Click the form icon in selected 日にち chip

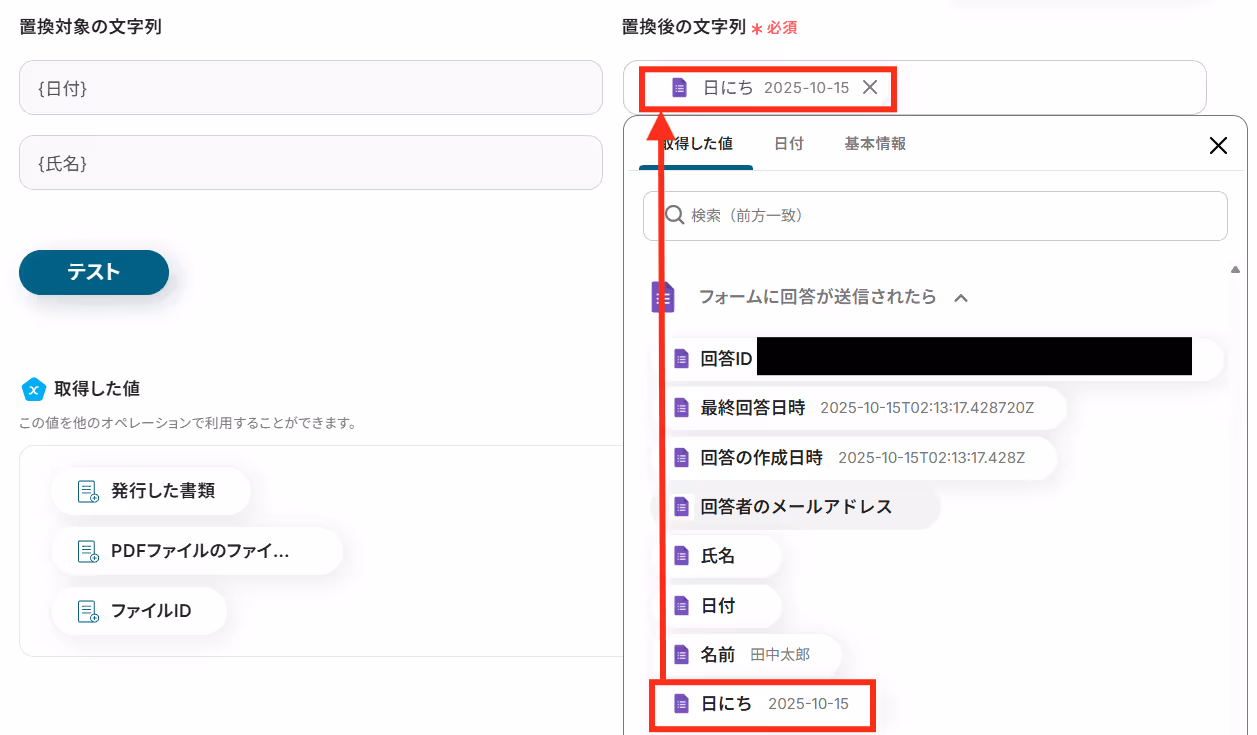(x=679, y=88)
